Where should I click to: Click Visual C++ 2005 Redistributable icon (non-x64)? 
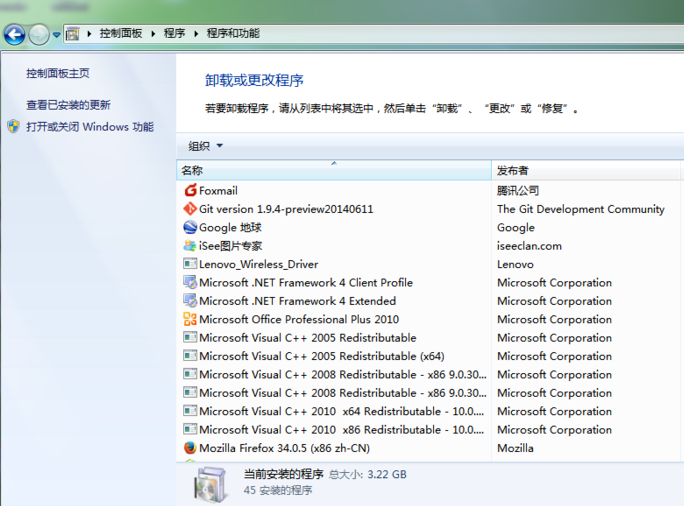pos(190,338)
